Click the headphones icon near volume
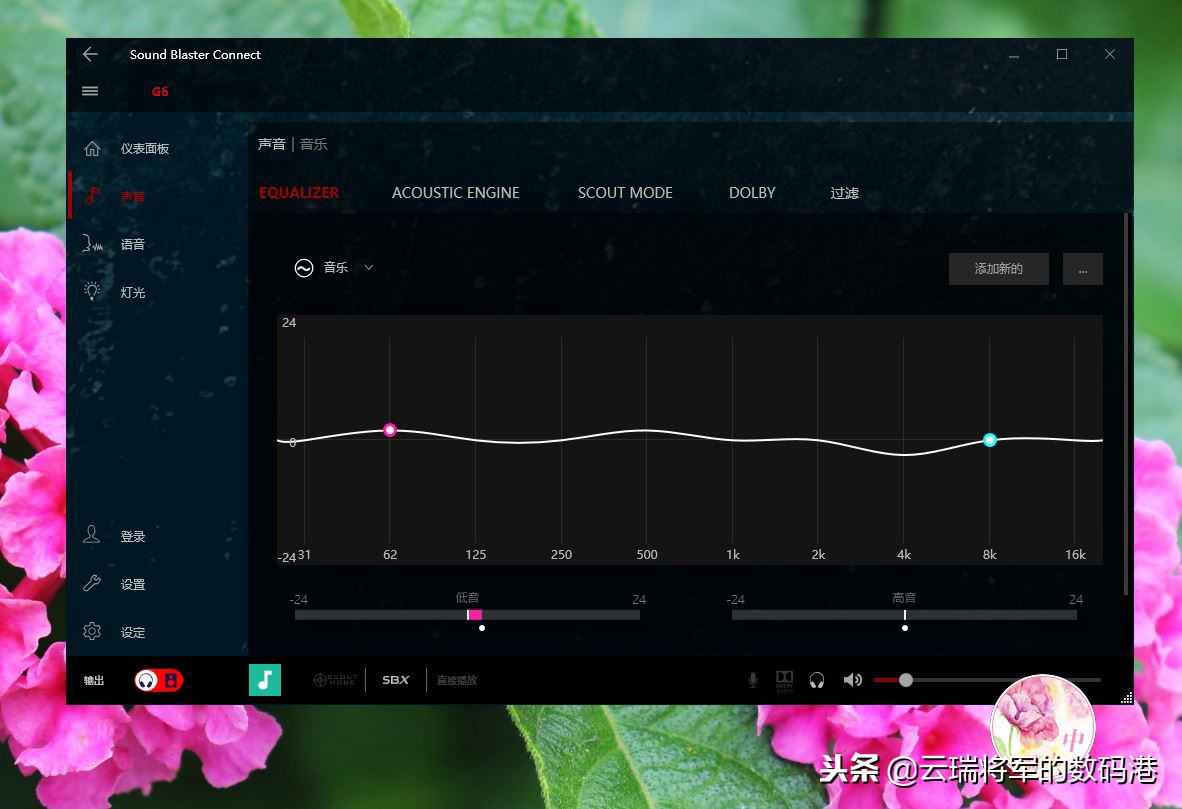 click(816, 681)
